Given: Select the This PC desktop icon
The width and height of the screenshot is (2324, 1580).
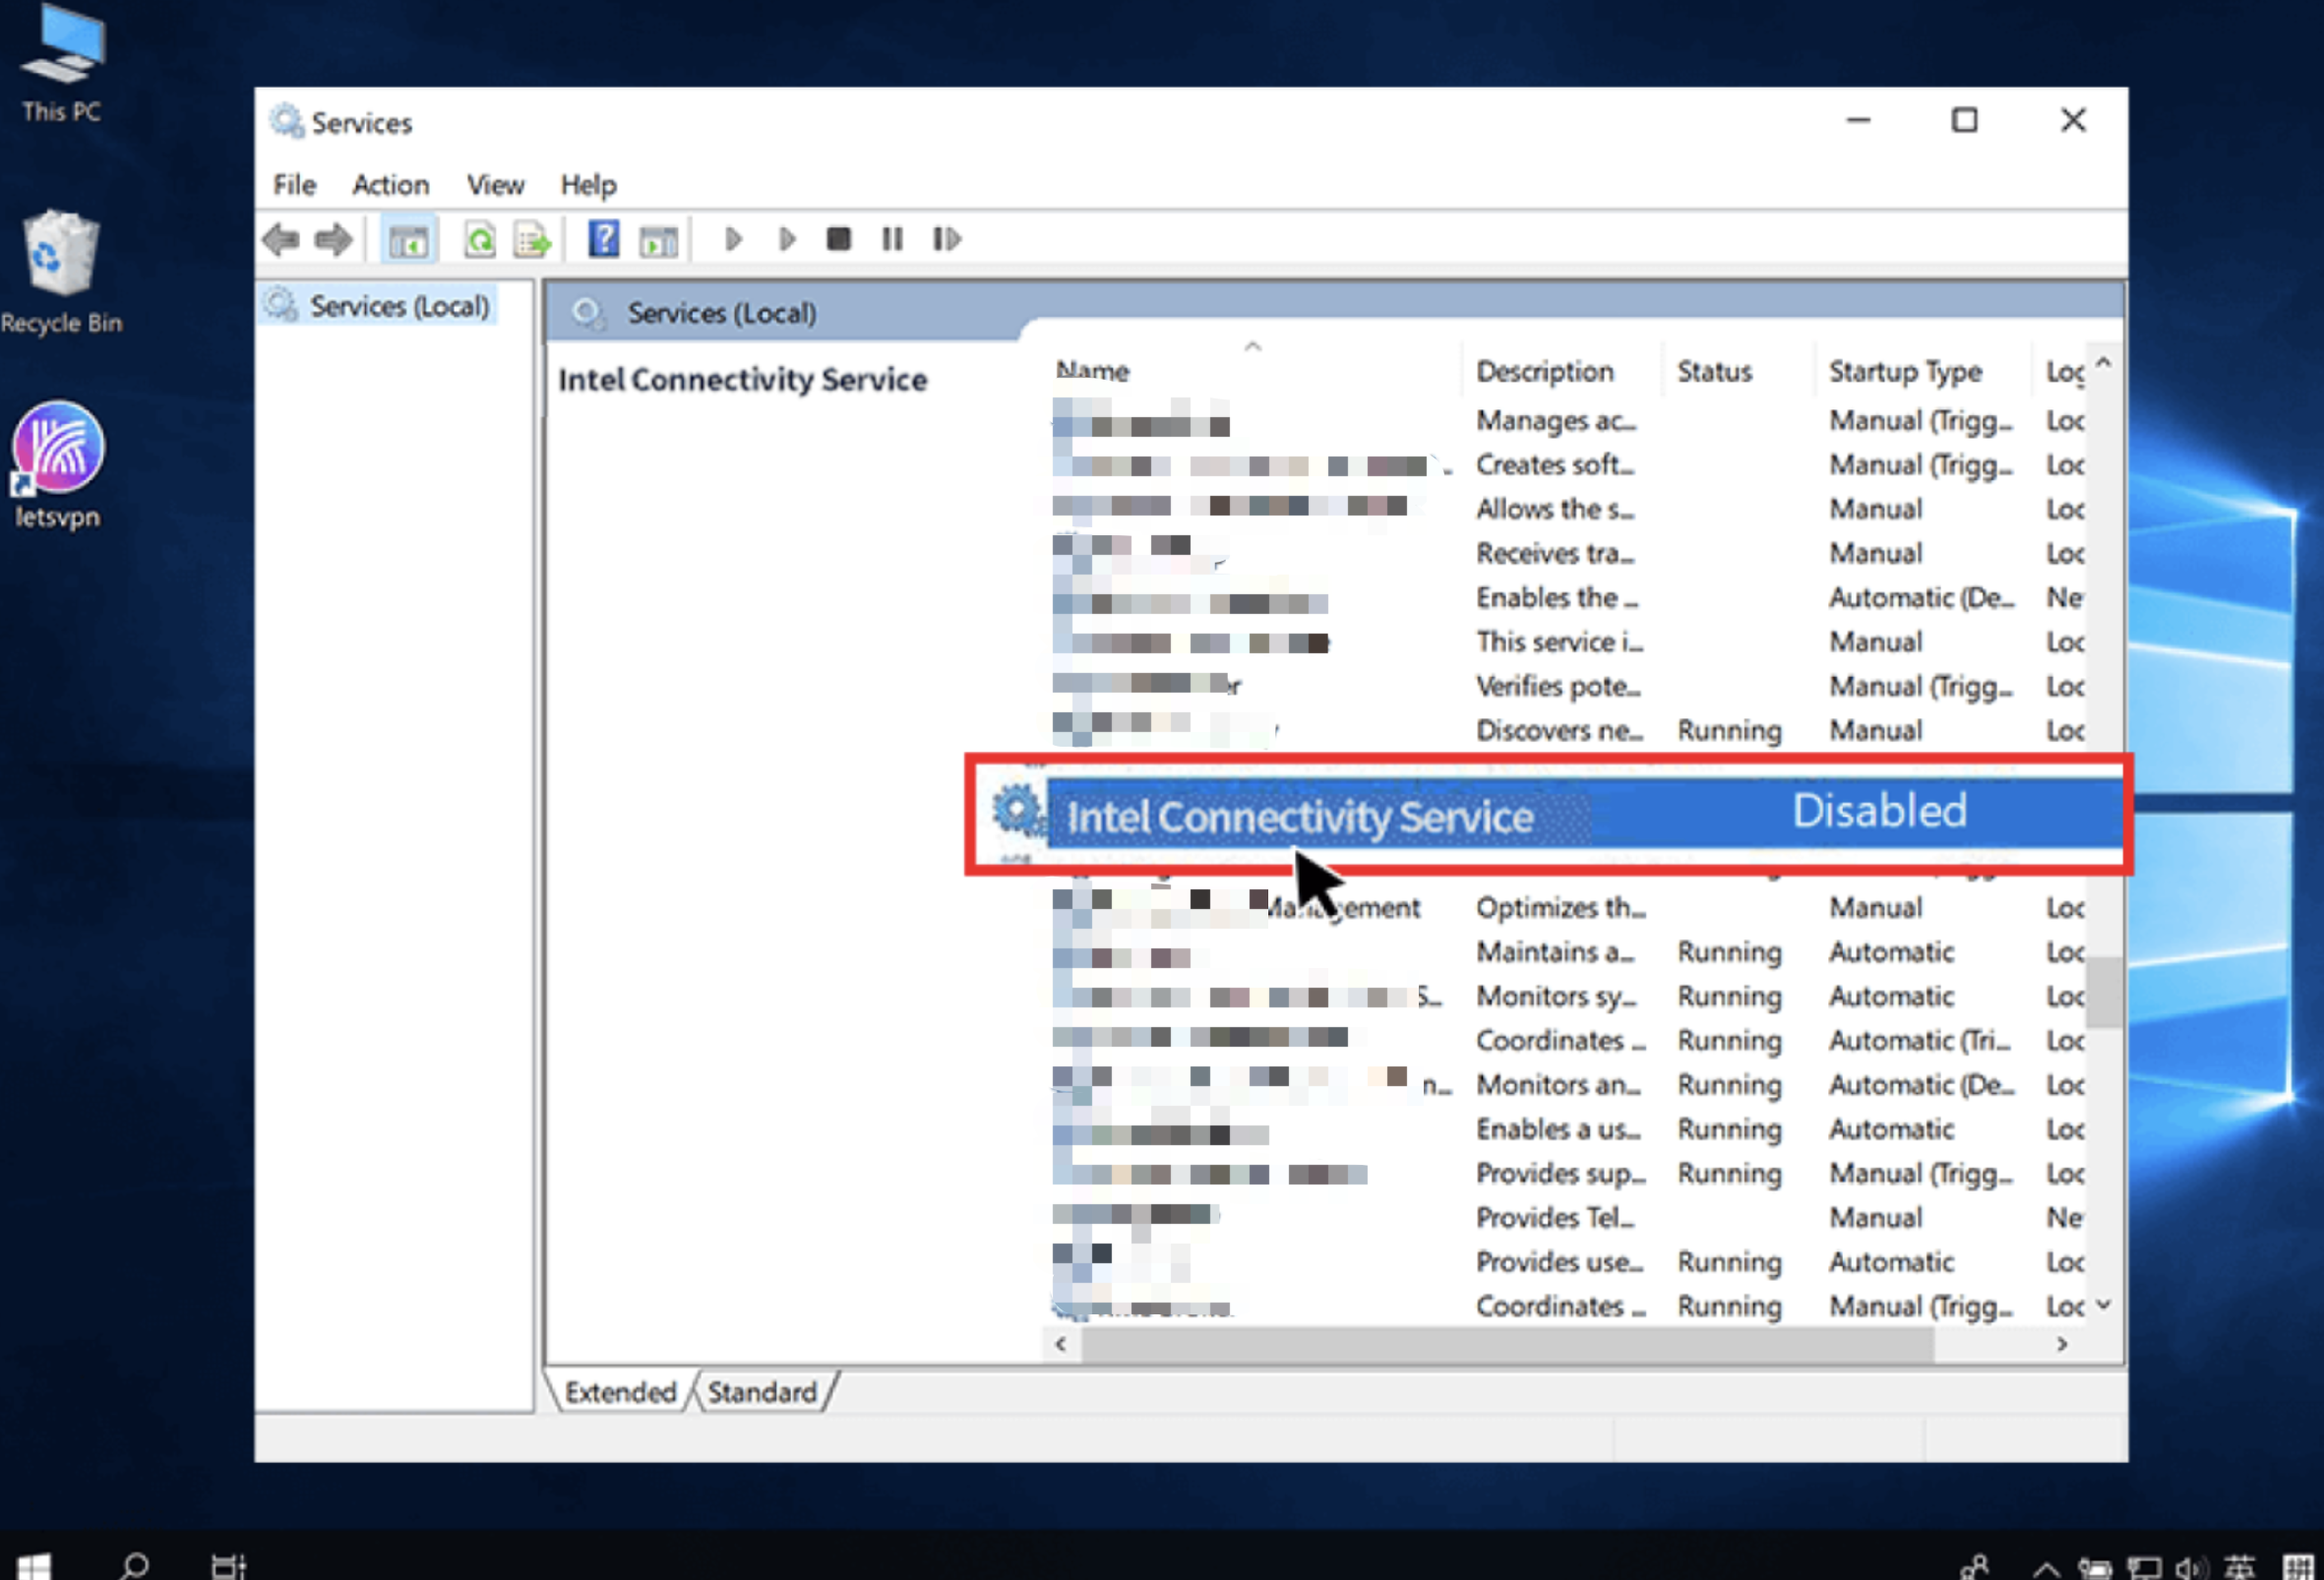Looking at the screenshot, I should coord(62,64).
